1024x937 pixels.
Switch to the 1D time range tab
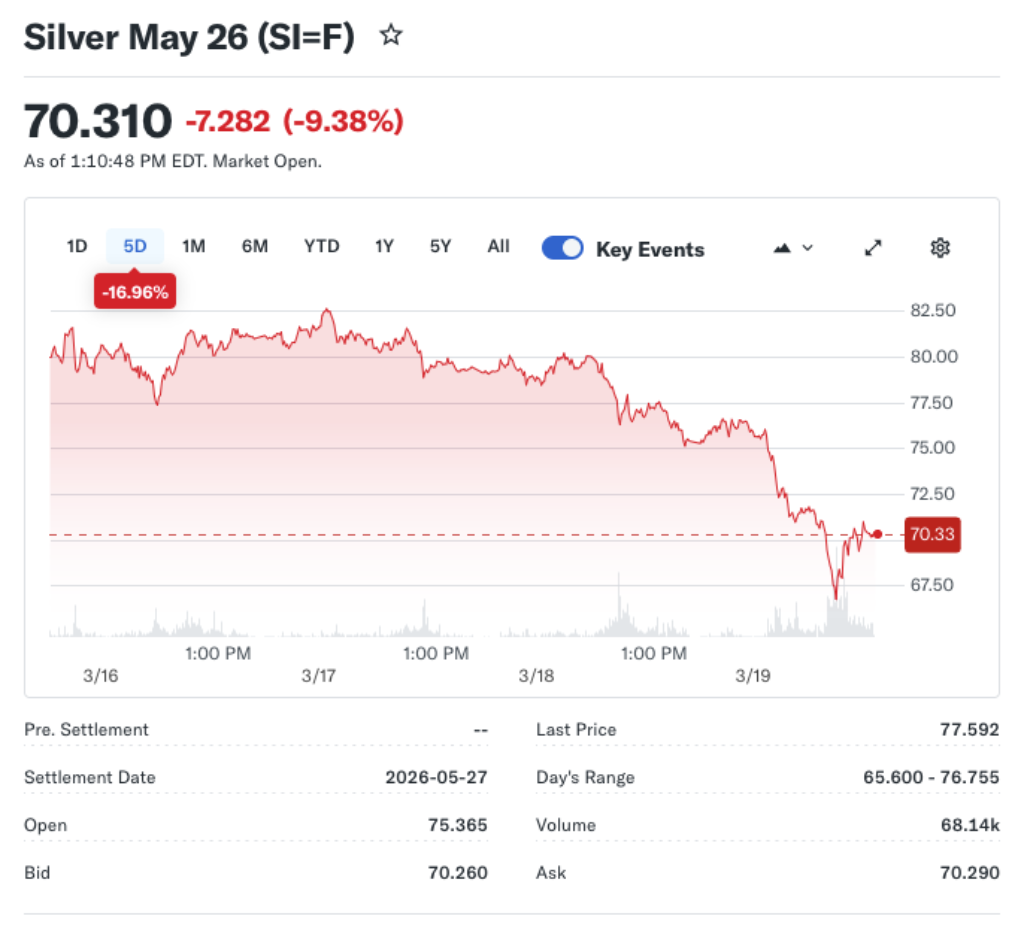77,246
